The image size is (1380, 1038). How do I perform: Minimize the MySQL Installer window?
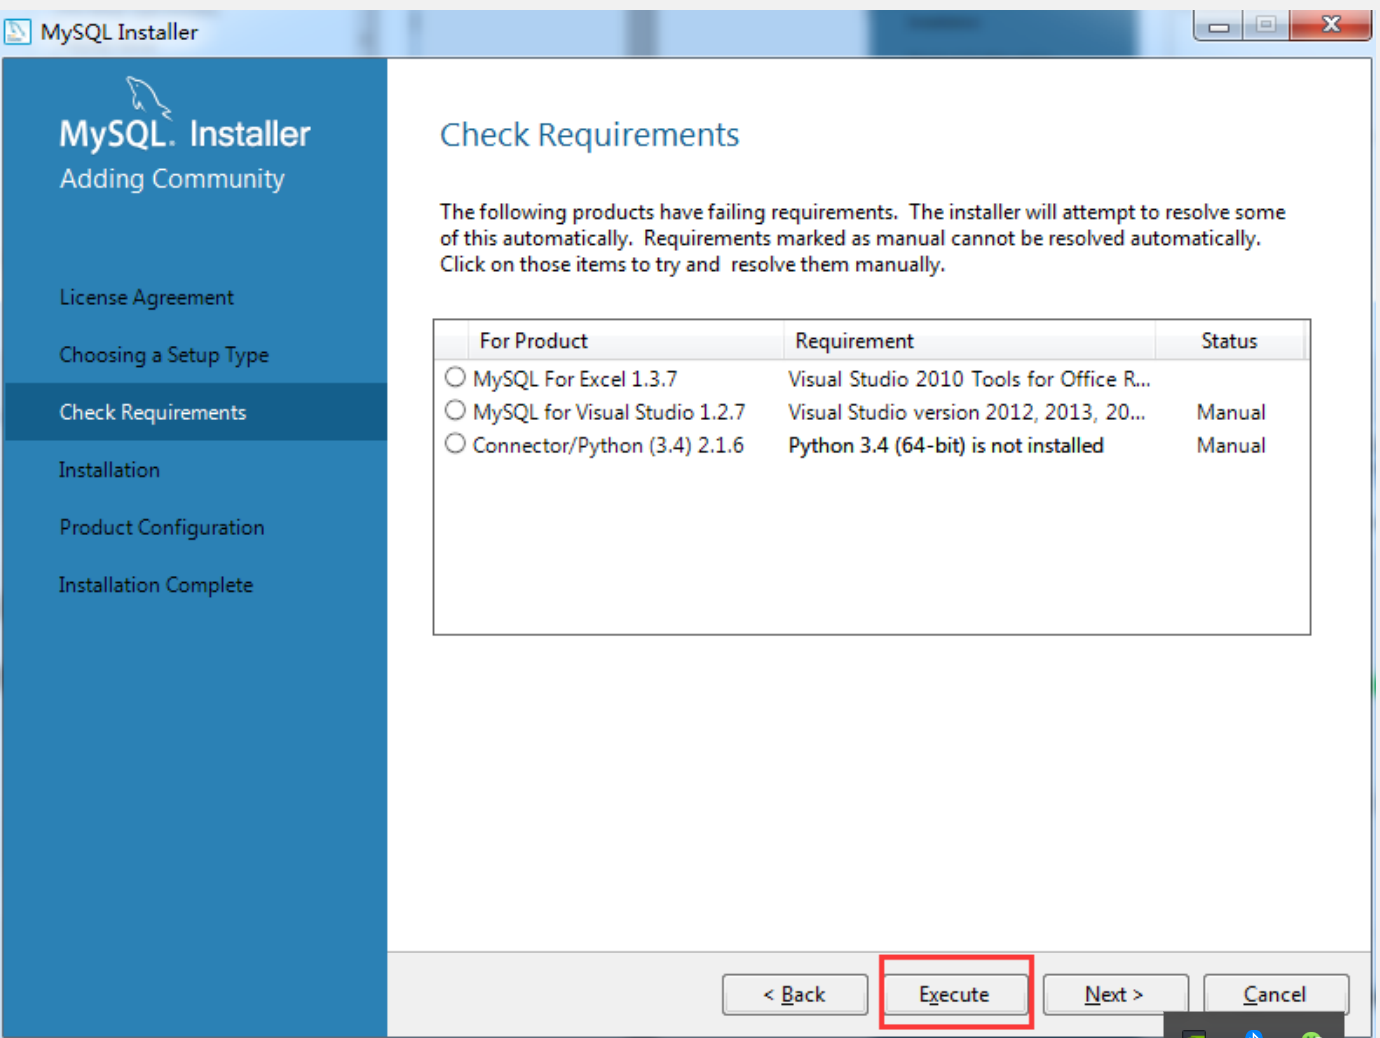(1219, 25)
